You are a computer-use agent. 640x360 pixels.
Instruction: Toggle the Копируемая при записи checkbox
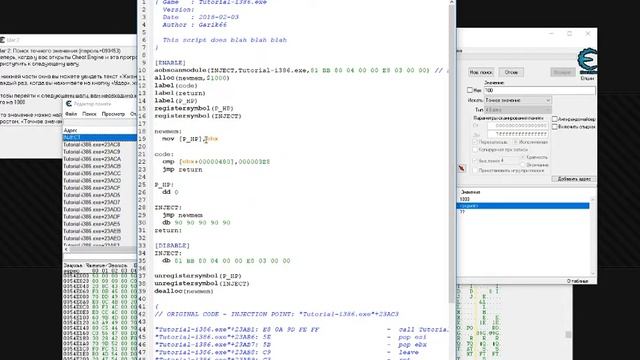click(475, 150)
